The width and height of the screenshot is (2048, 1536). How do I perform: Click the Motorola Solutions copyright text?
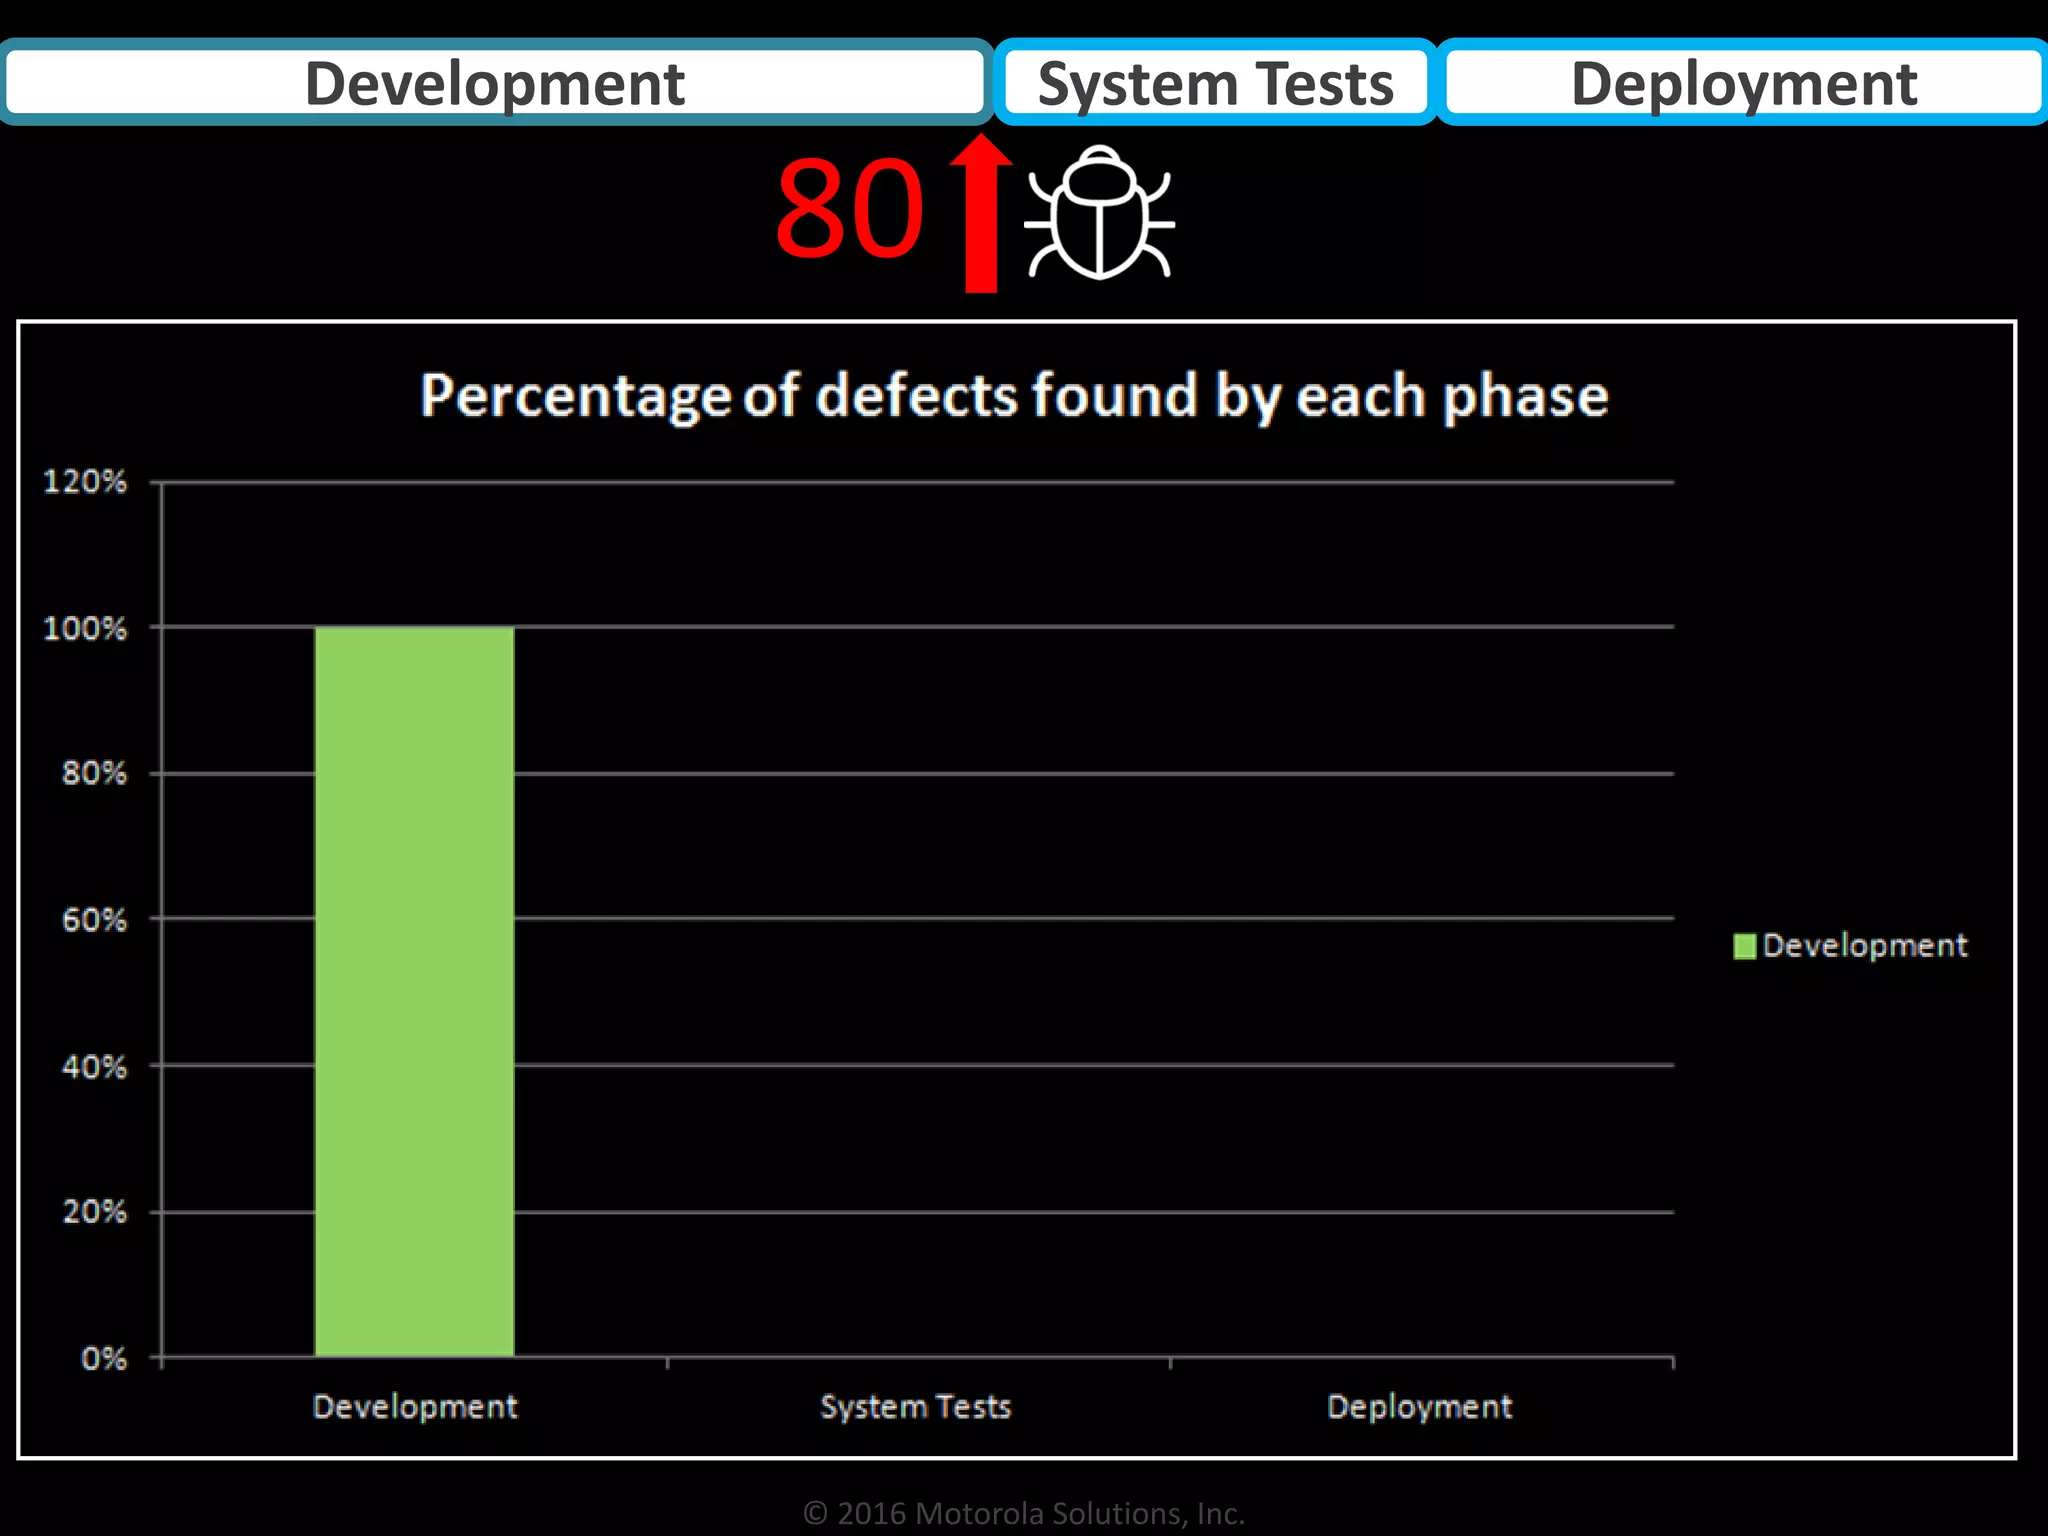coord(1024,1513)
